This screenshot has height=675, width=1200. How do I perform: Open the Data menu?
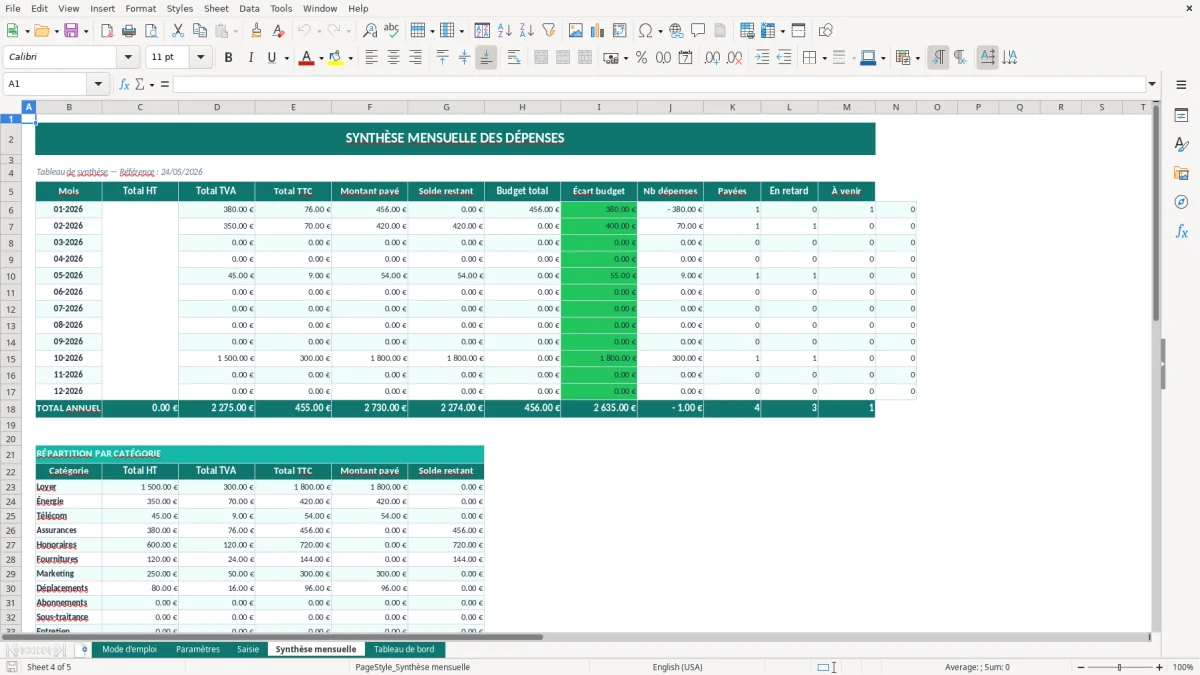click(249, 8)
